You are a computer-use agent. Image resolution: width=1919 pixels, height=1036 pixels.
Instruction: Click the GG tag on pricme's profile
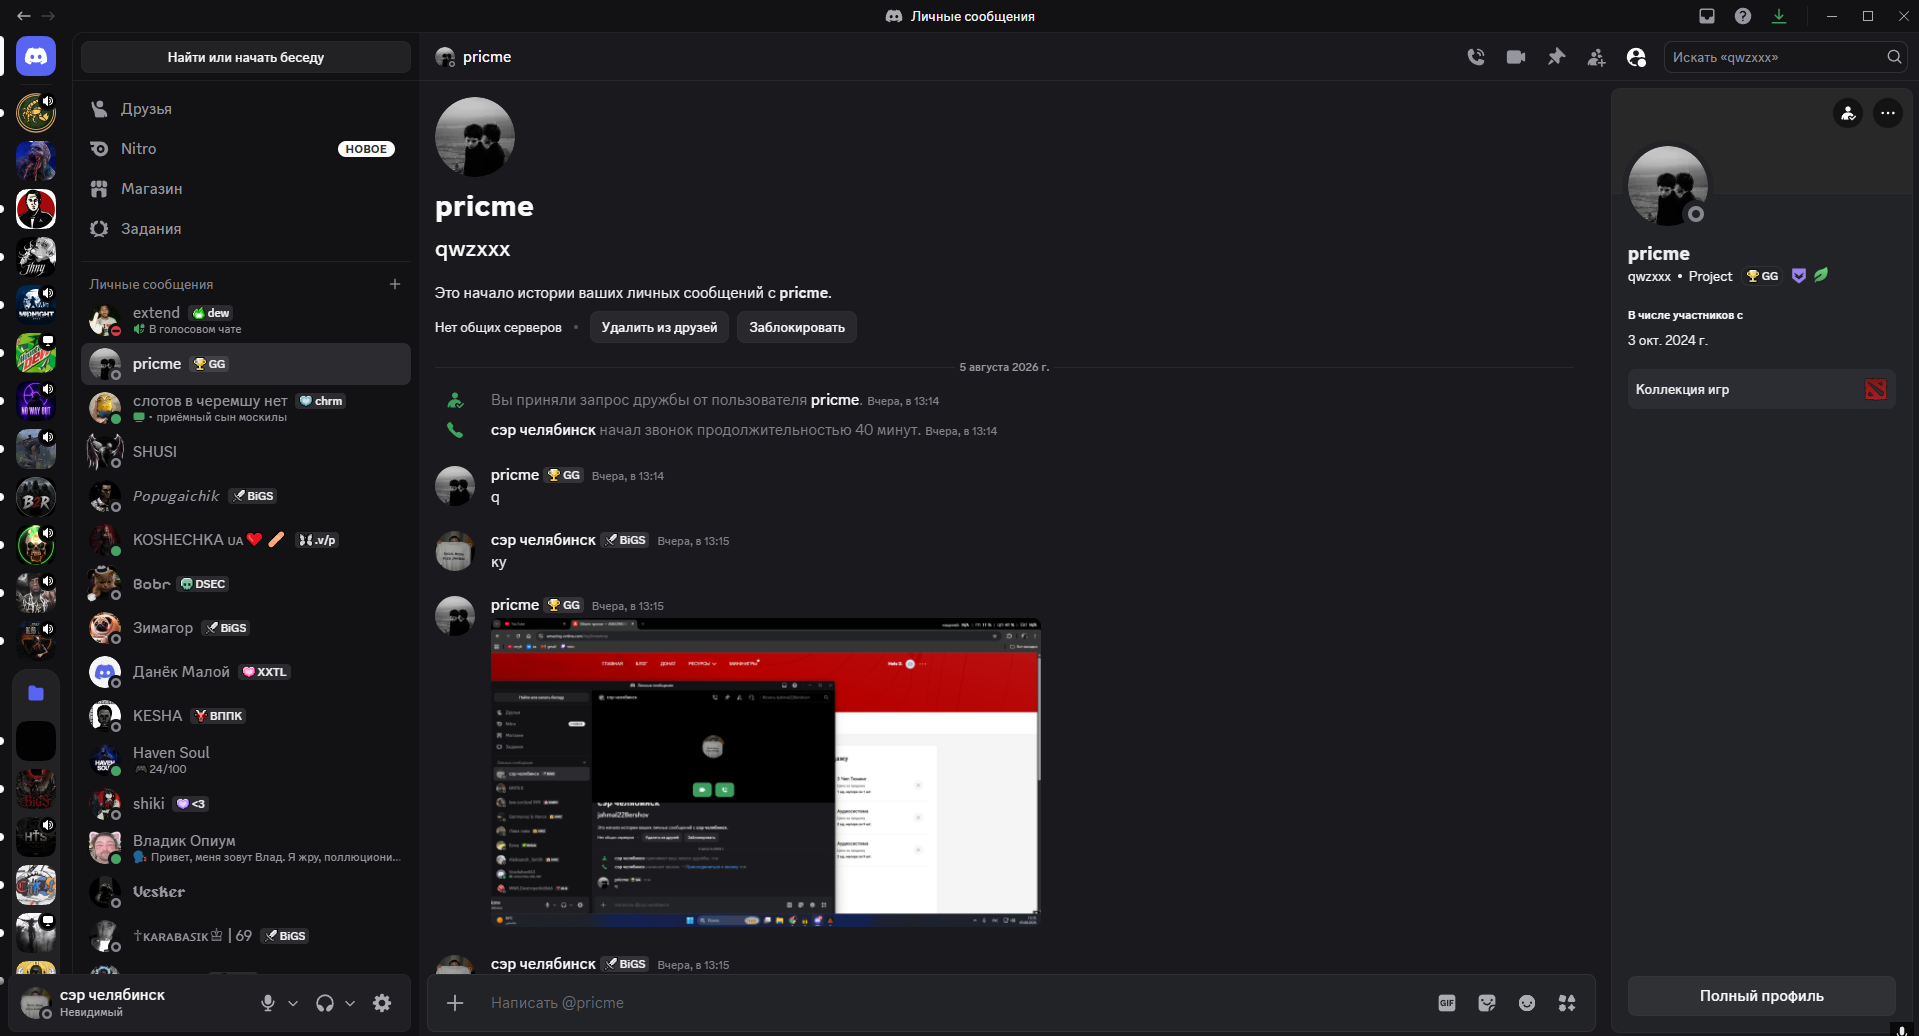tap(1762, 276)
